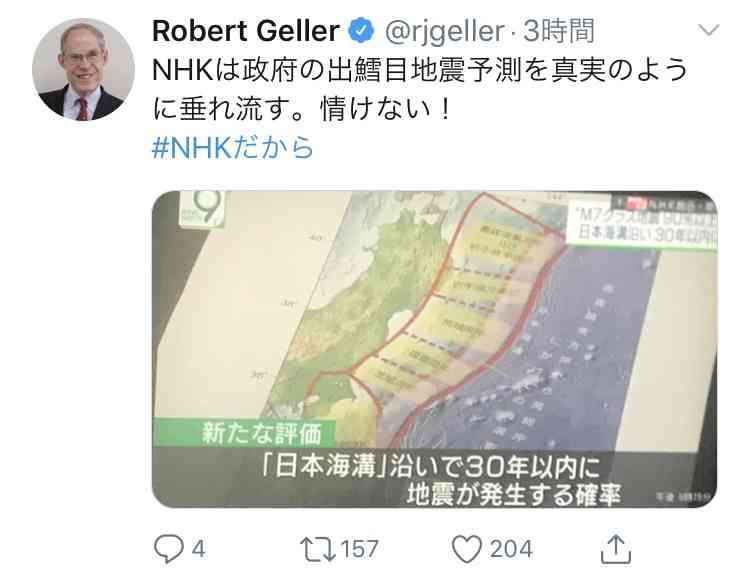Screen dimensions: 734x584
Task: Click the blue verified badge
Action: click(361, 30)
